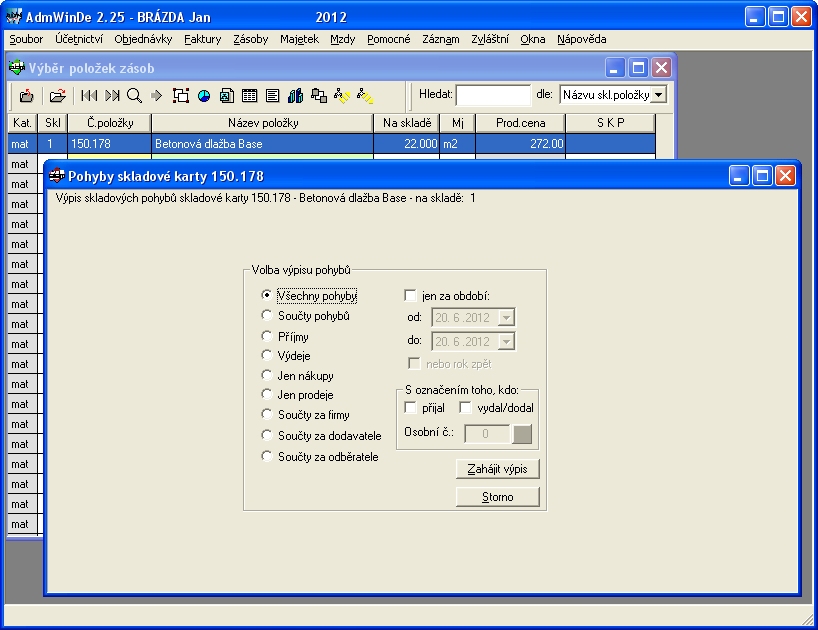Viewport: 818px width, 630px height.
Task: Open the Okna menu
Action: [x=532, y=39]
